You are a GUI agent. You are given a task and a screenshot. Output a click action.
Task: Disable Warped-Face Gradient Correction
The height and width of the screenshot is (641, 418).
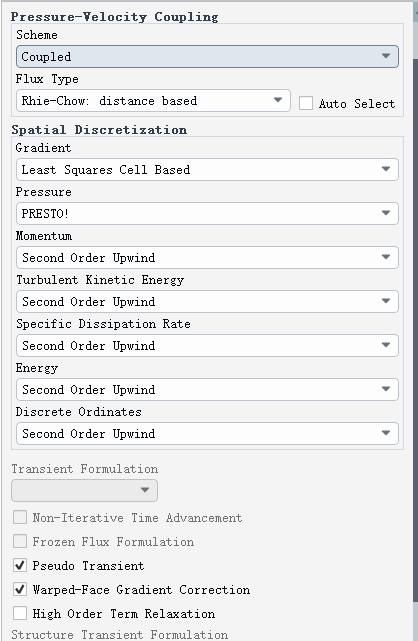(20, 589)
